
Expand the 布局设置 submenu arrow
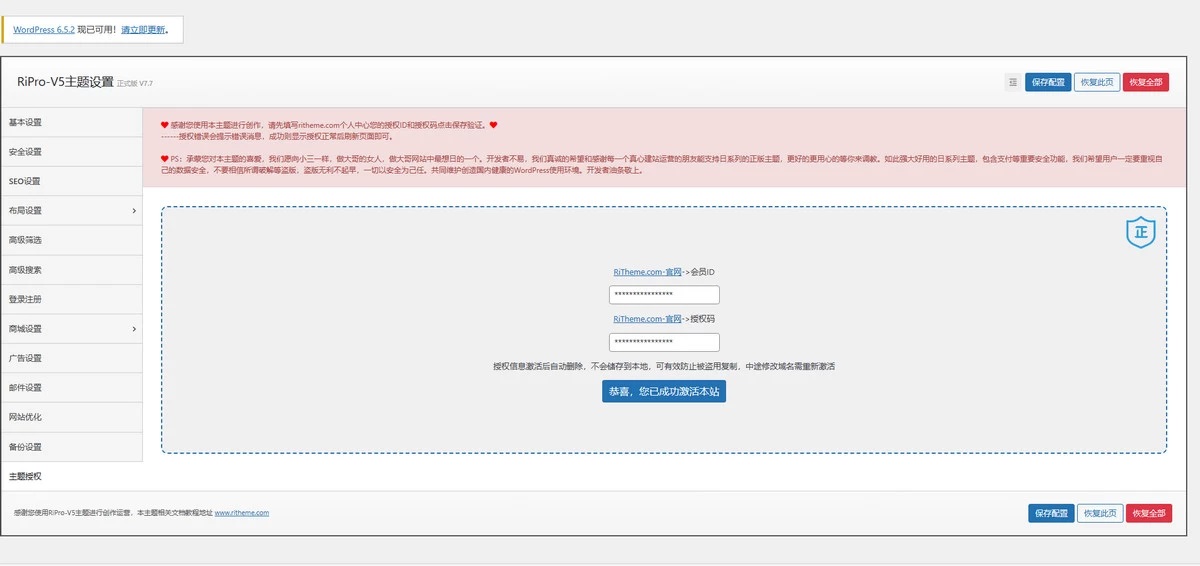pos(134,211)
